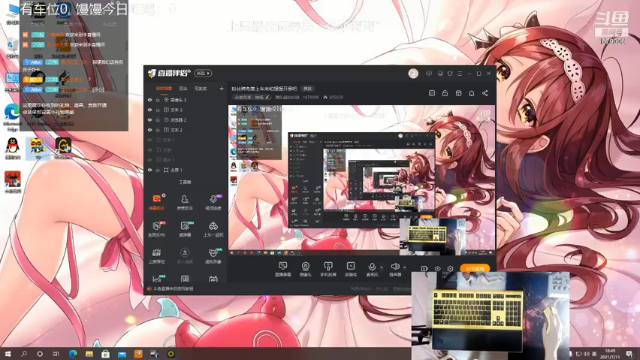Toggle the lock on the 文本 3 source
640x360 pixels.
(x=158, y=110)
